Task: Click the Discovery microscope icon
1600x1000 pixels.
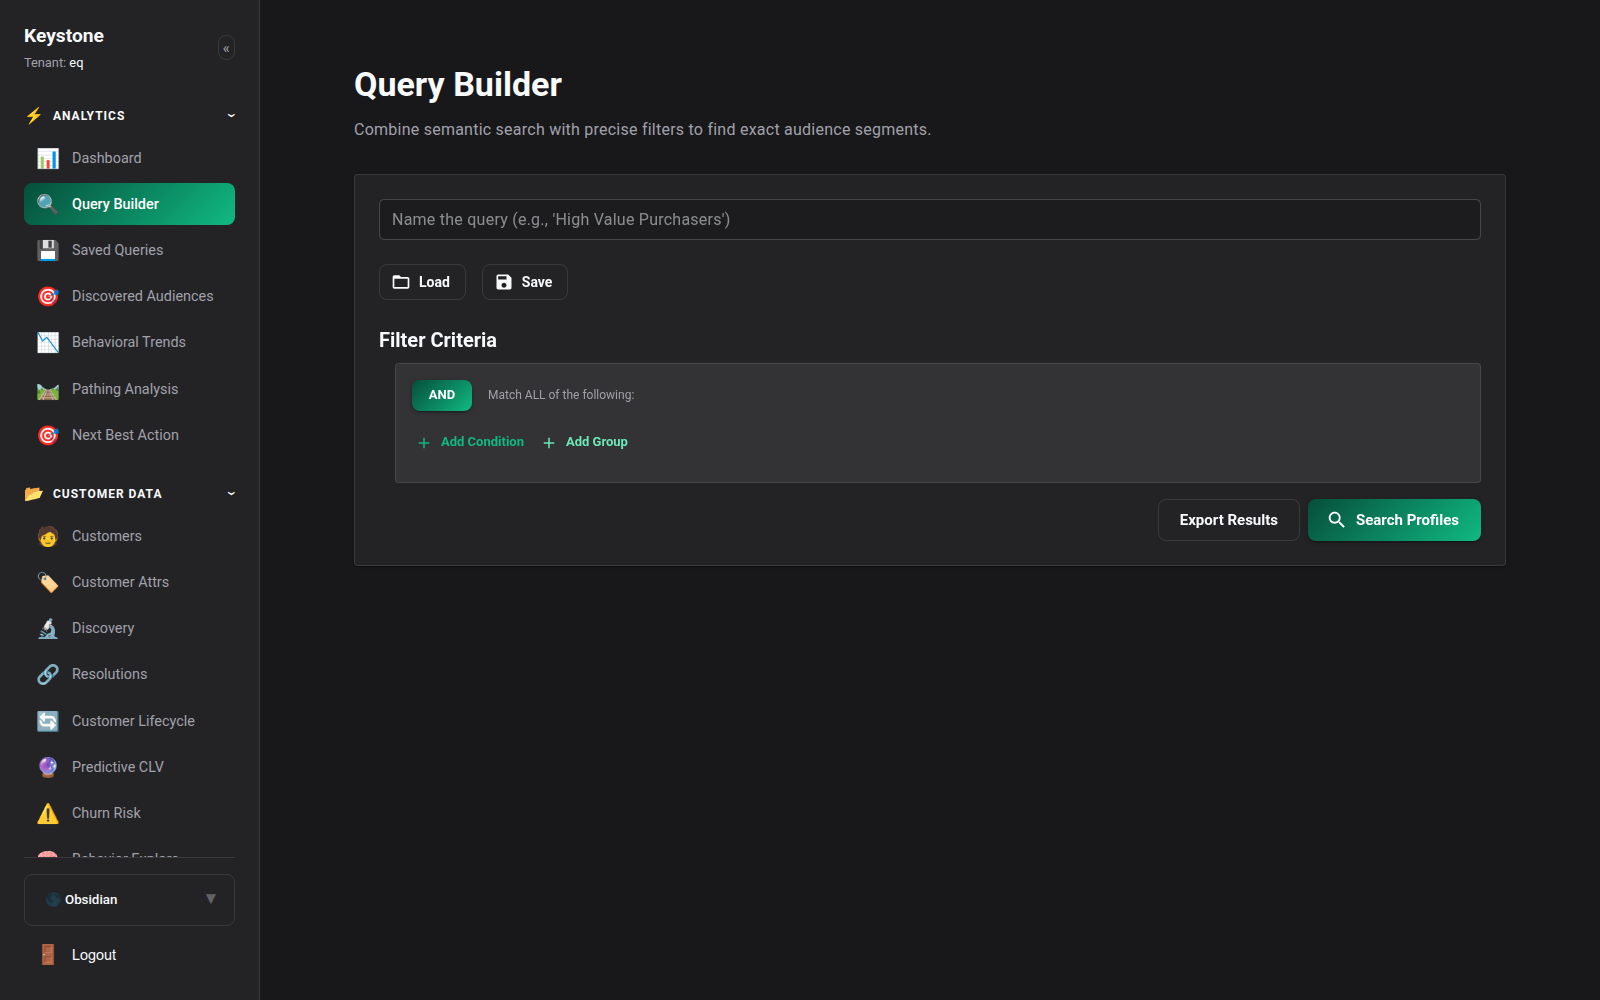Action: pyautogui.click(x=48, y=628)
